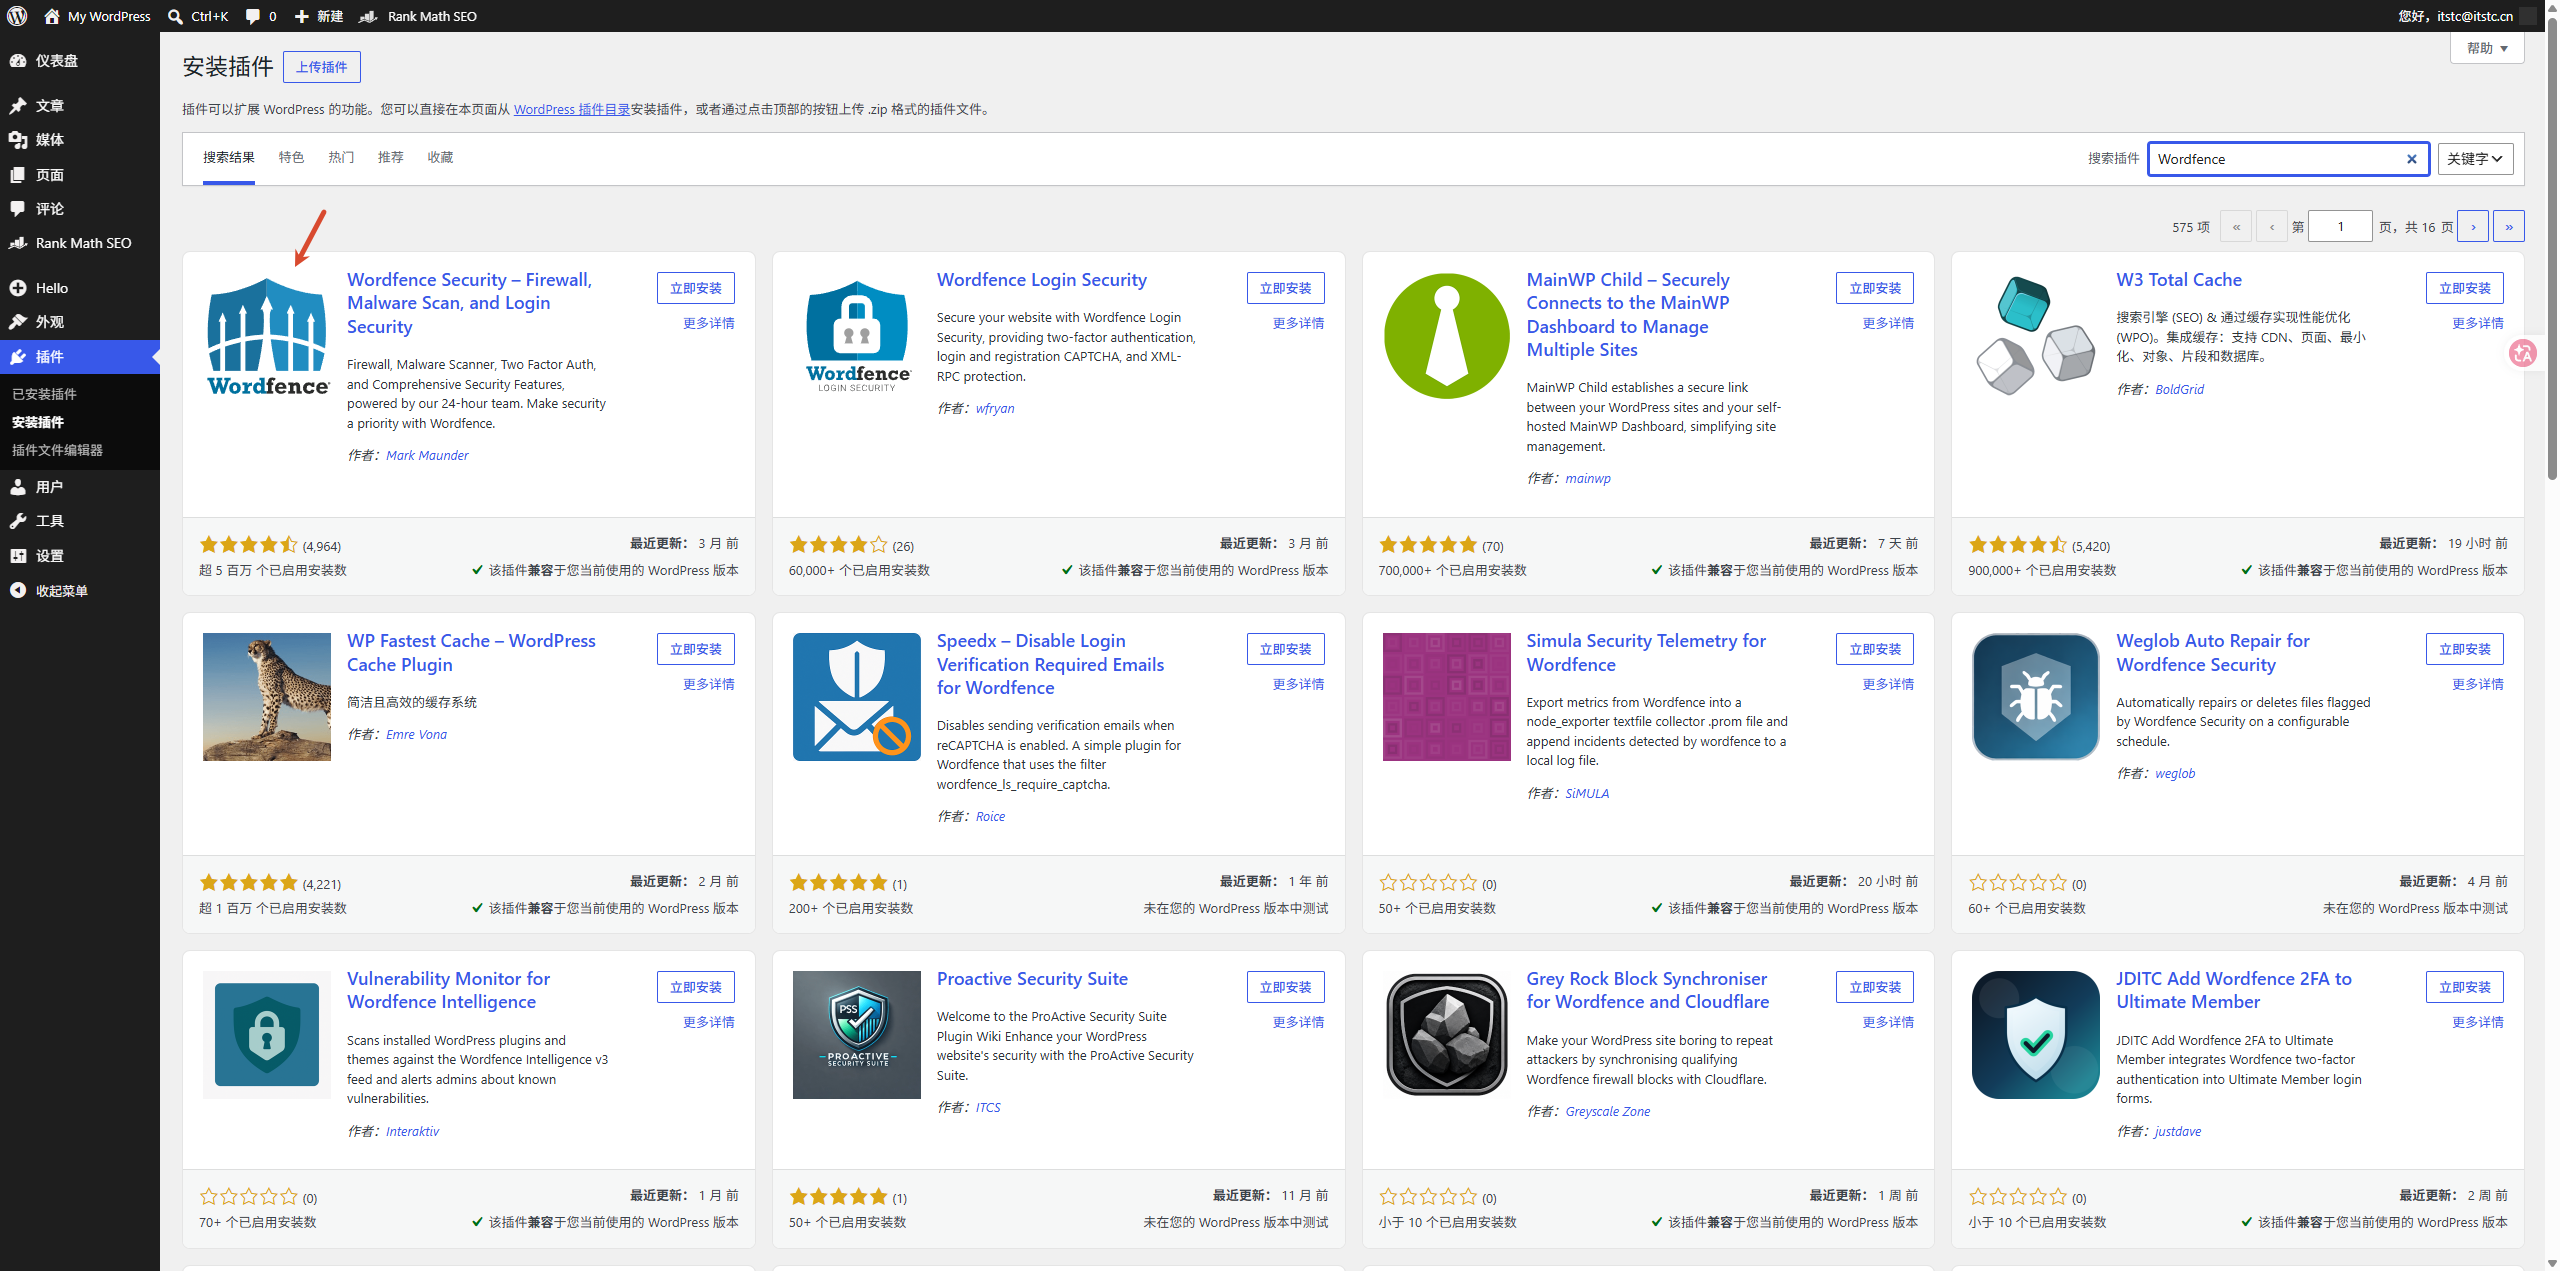Click the current page number field
Screen dimensions: 2560x1271
coord(2340,227)
